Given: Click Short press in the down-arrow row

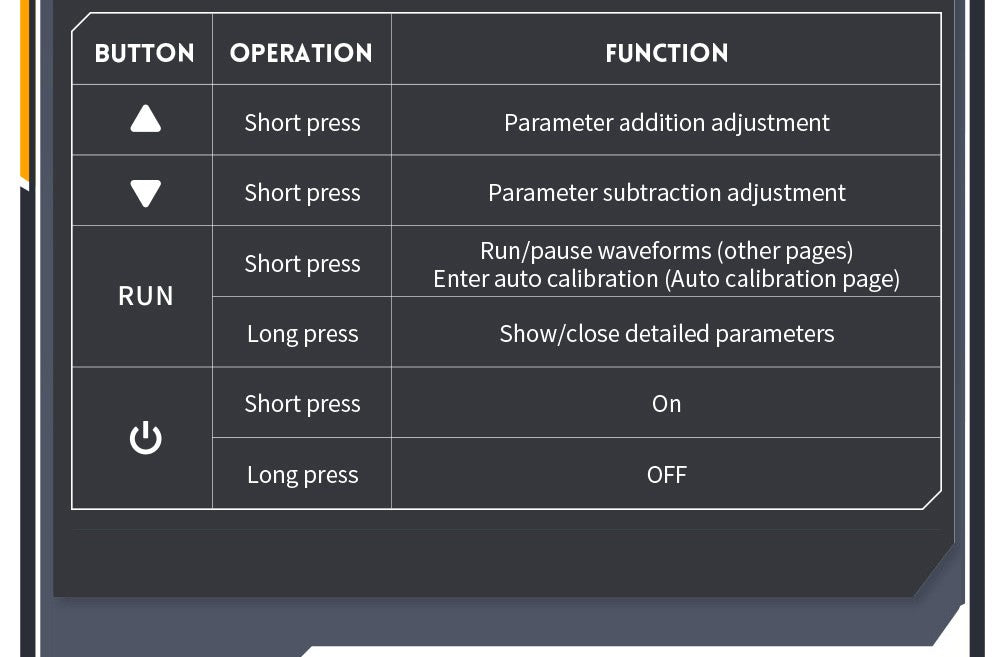Looking at the screenshot, I should pos(302,193).
